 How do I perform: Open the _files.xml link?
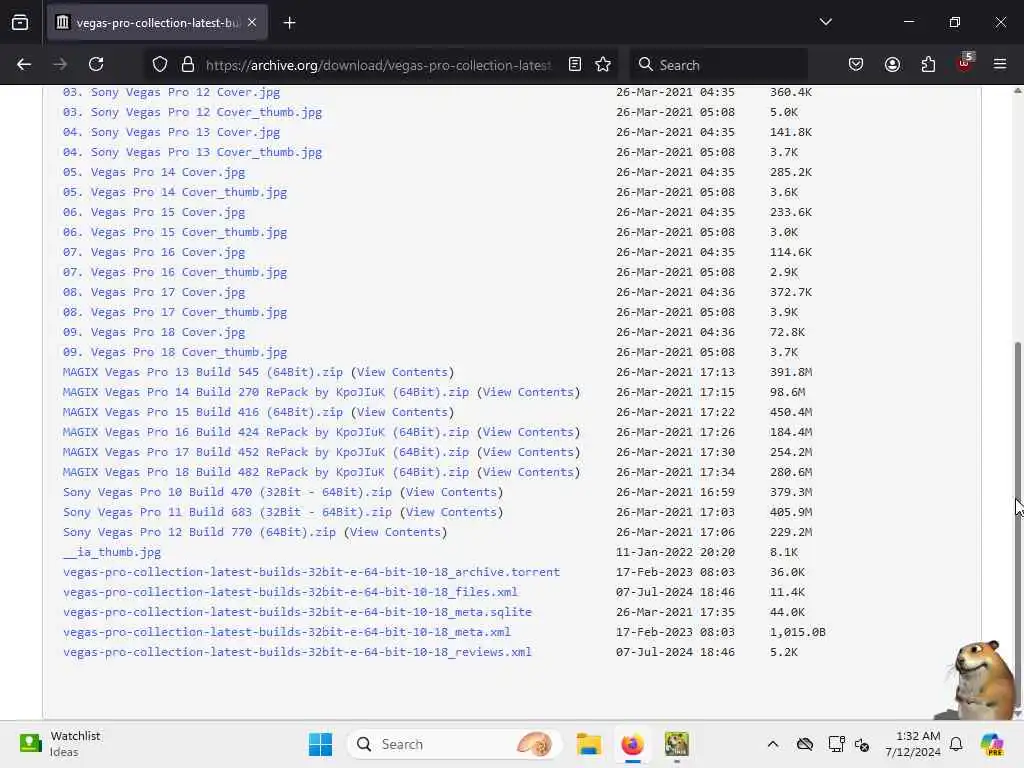pyautogui.click(x=290, y=592)
